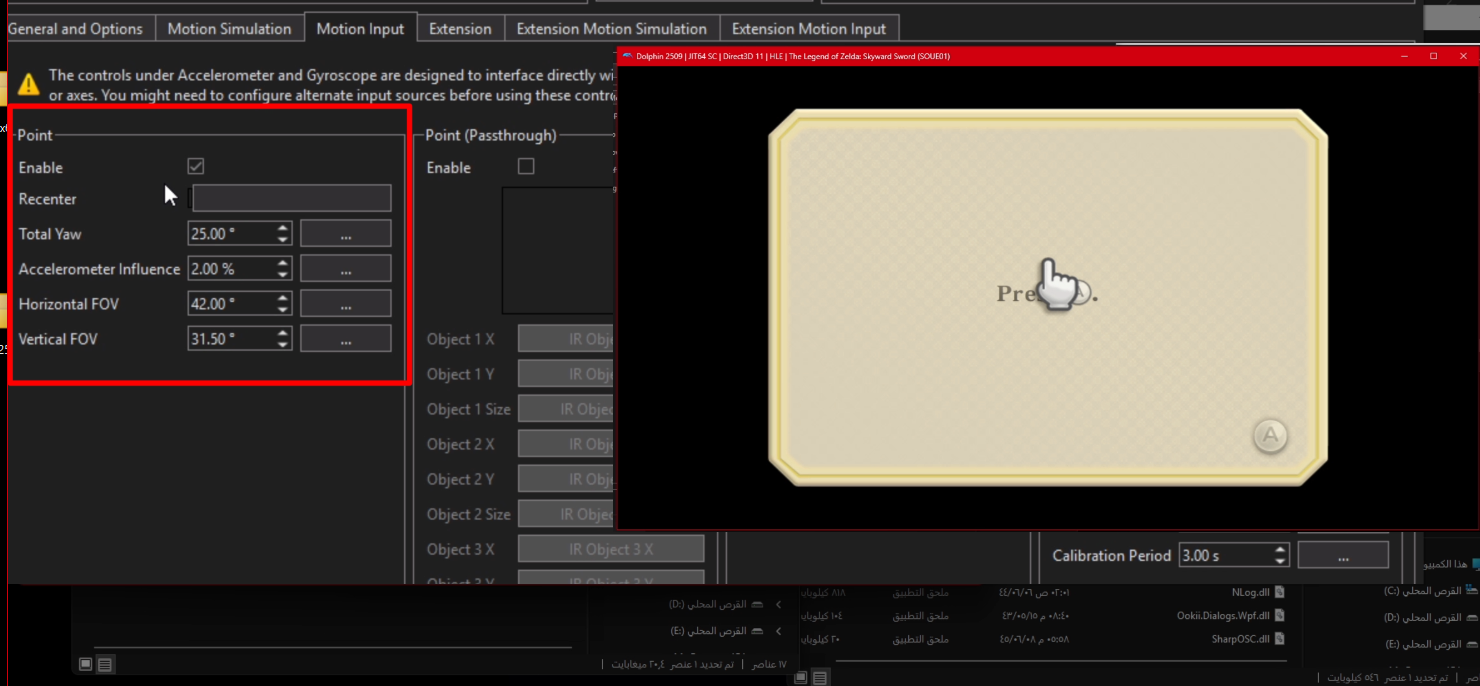Lower Accelerometer Influence with the down arrow

(x=283, y=274)
